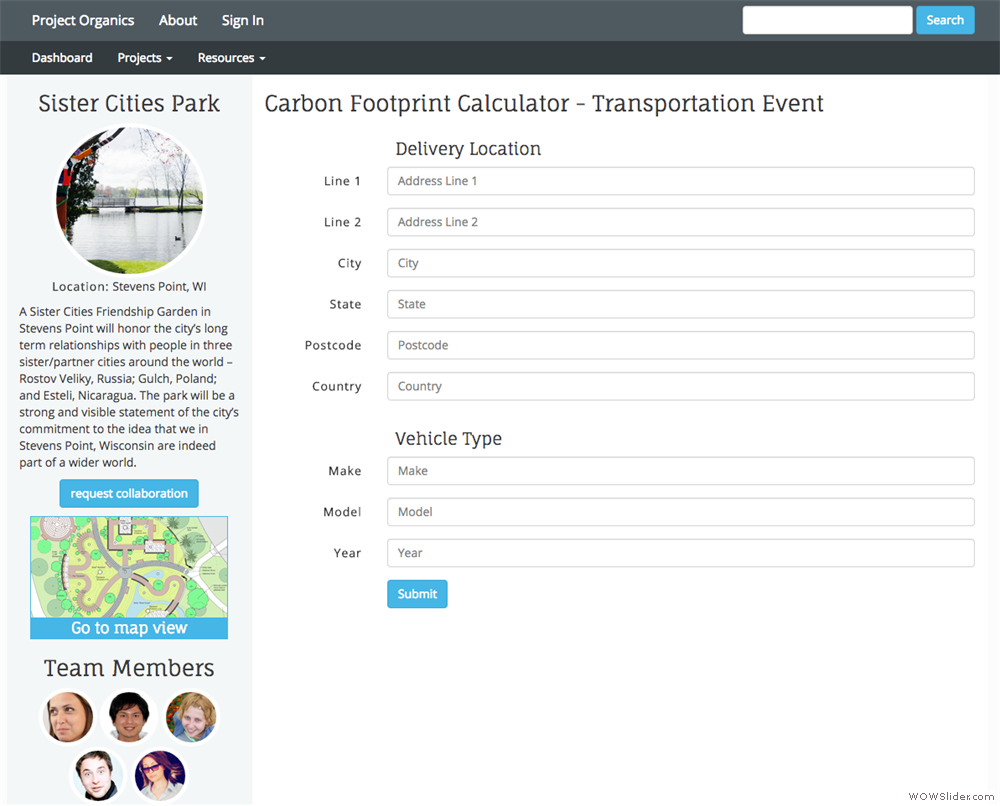Focus the top search text box
The height and width of the screenshot is (806, 1000).
click(x=827, y=20)
